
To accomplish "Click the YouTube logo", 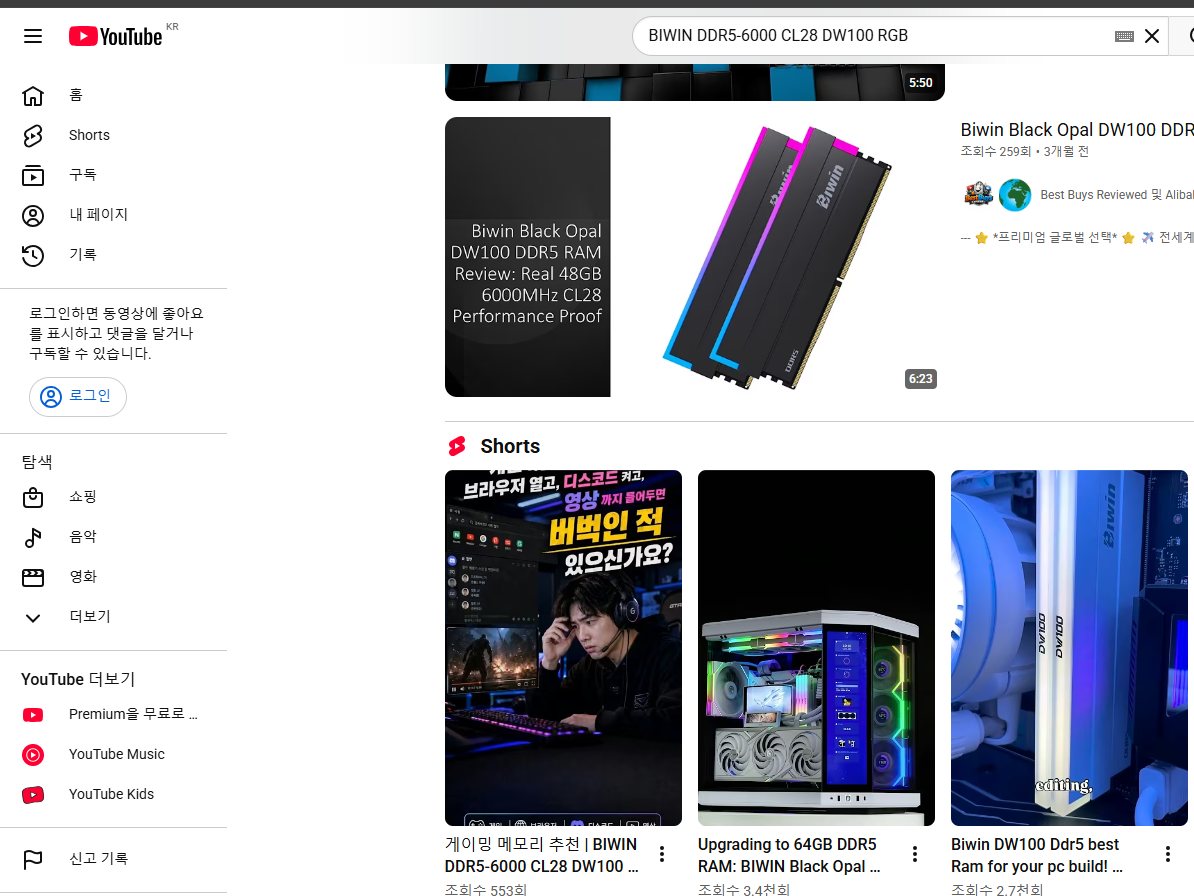I will pos(116,36).
